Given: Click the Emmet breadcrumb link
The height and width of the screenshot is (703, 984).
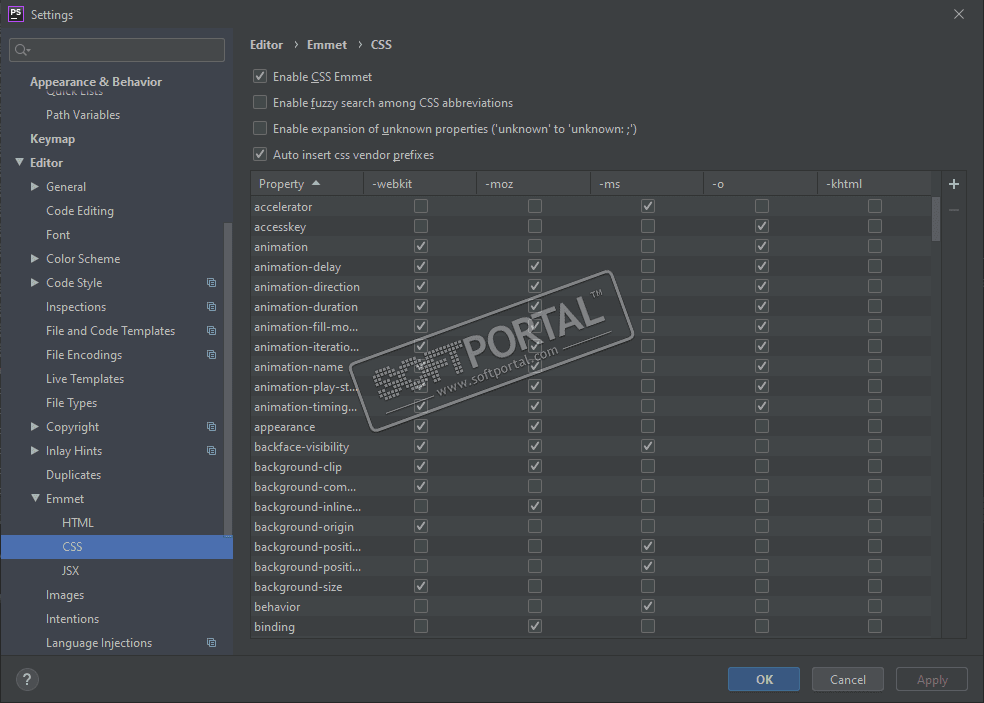Looking at the screenshot, I should [327, 45].
